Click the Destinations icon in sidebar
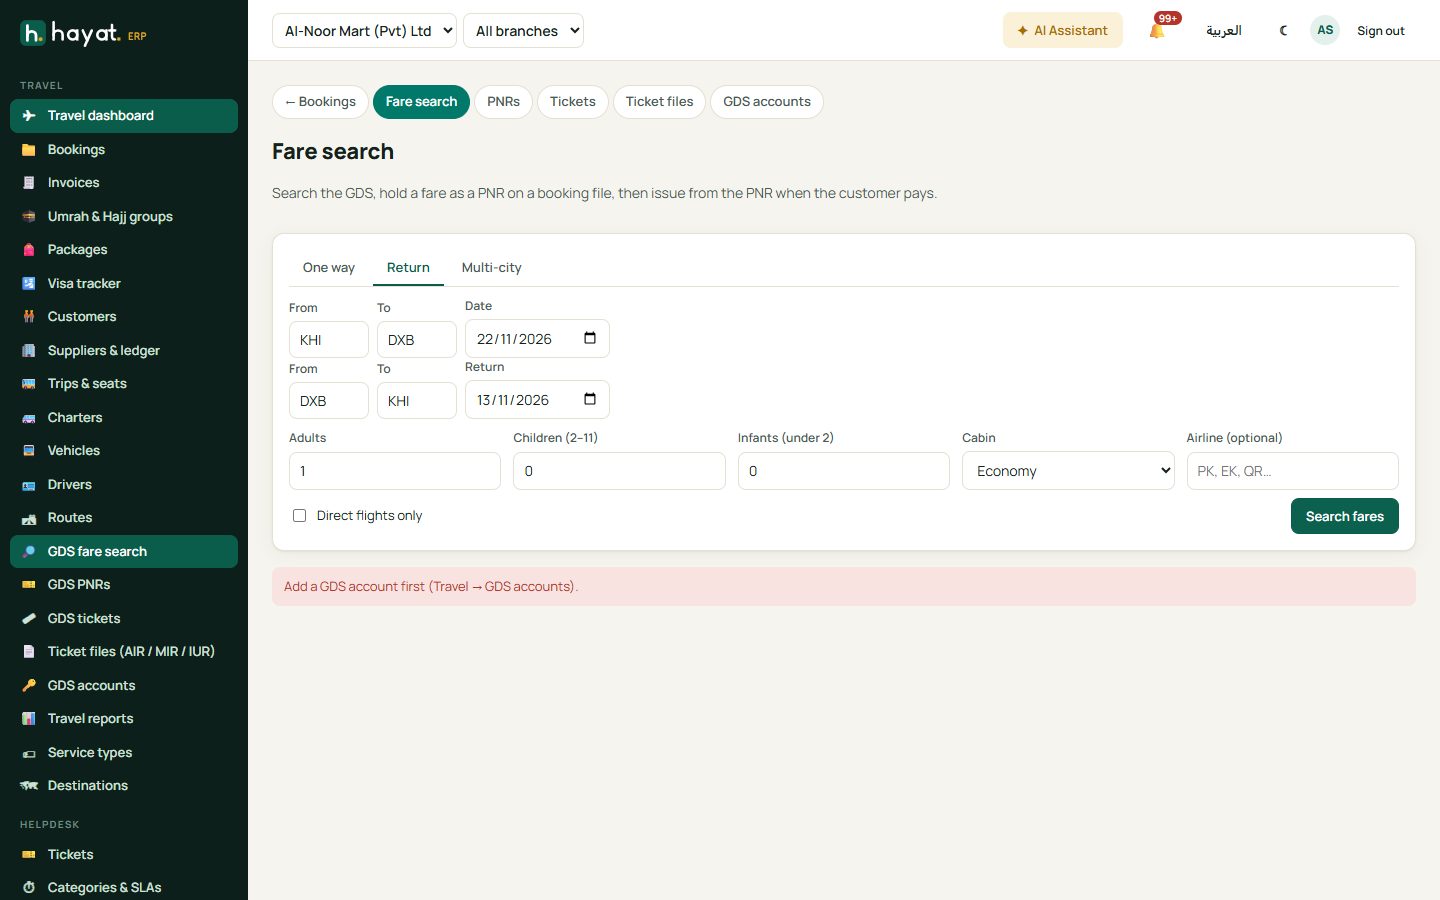Image resolution: width=1440 pixels, height=900 pixels. [x=29, y=786]
